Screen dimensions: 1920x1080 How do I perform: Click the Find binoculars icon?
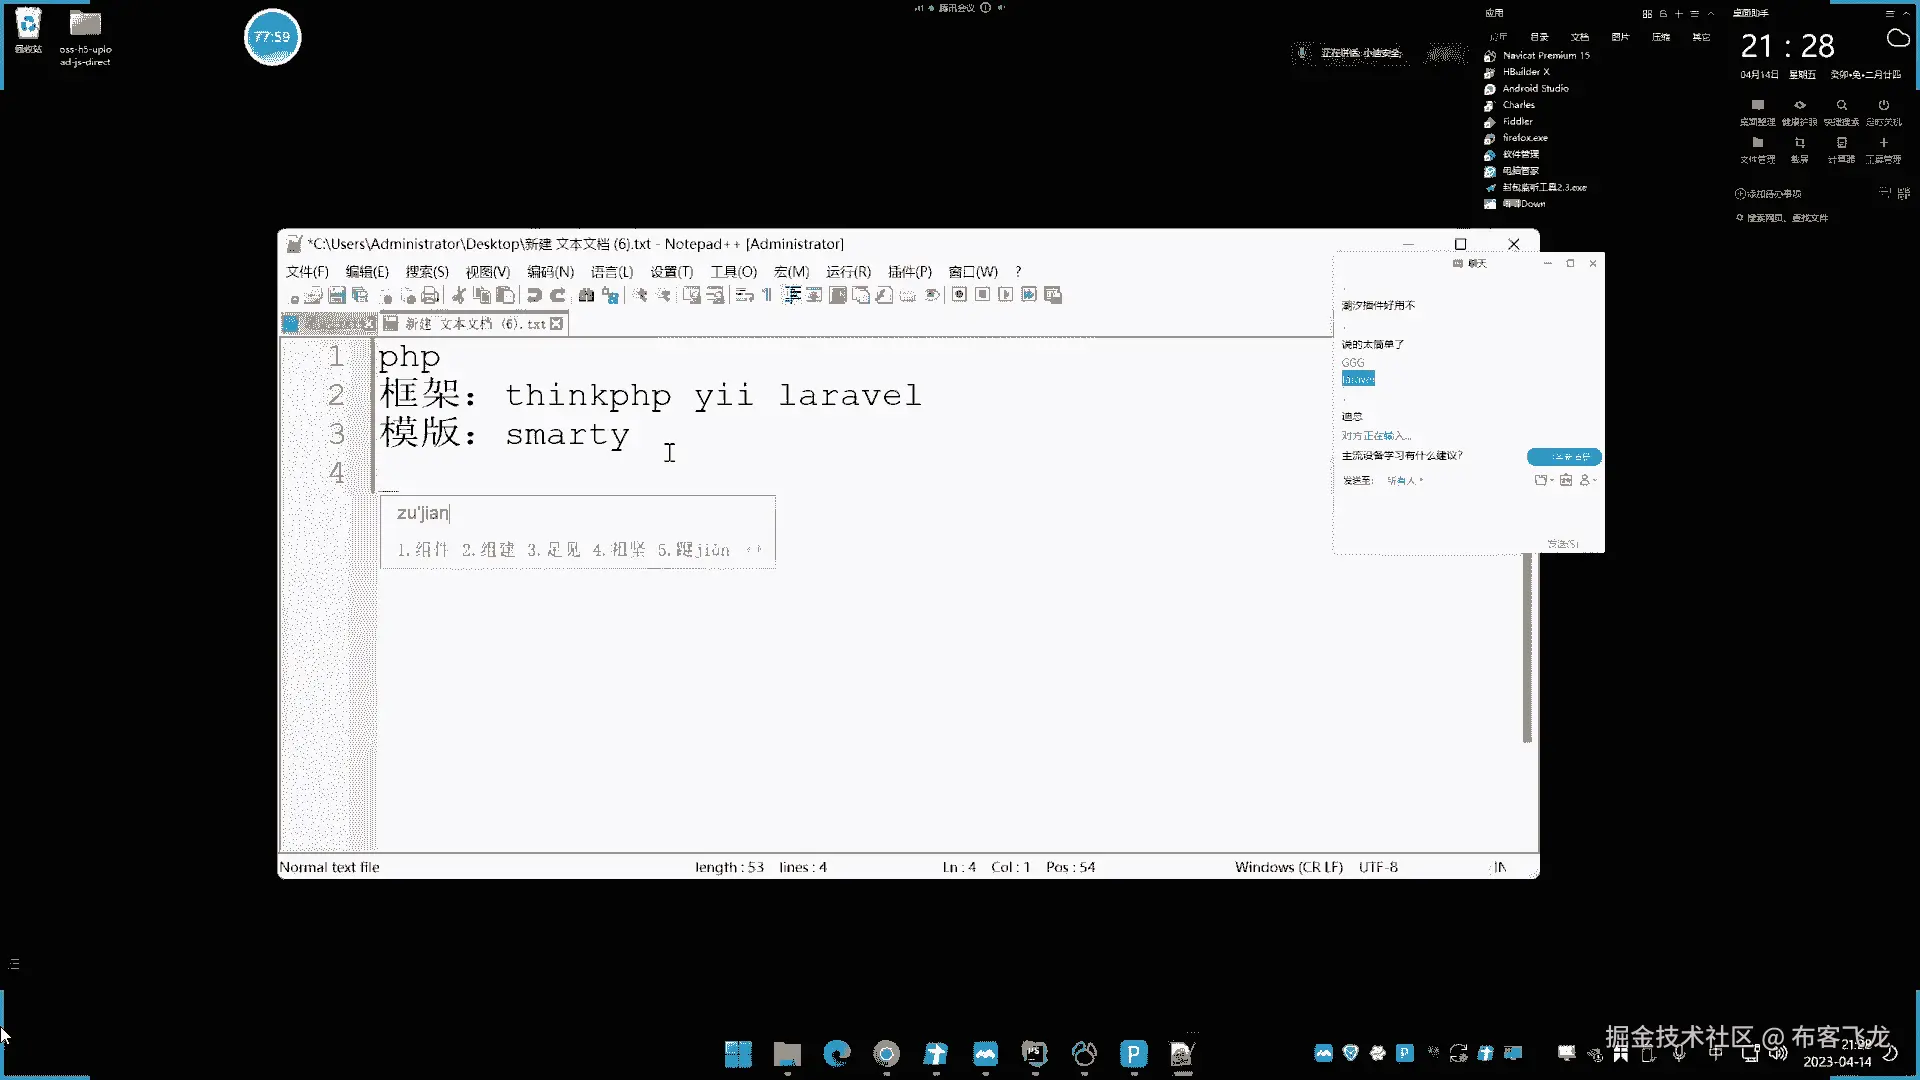pyautogui.click(x=586, y=295)
